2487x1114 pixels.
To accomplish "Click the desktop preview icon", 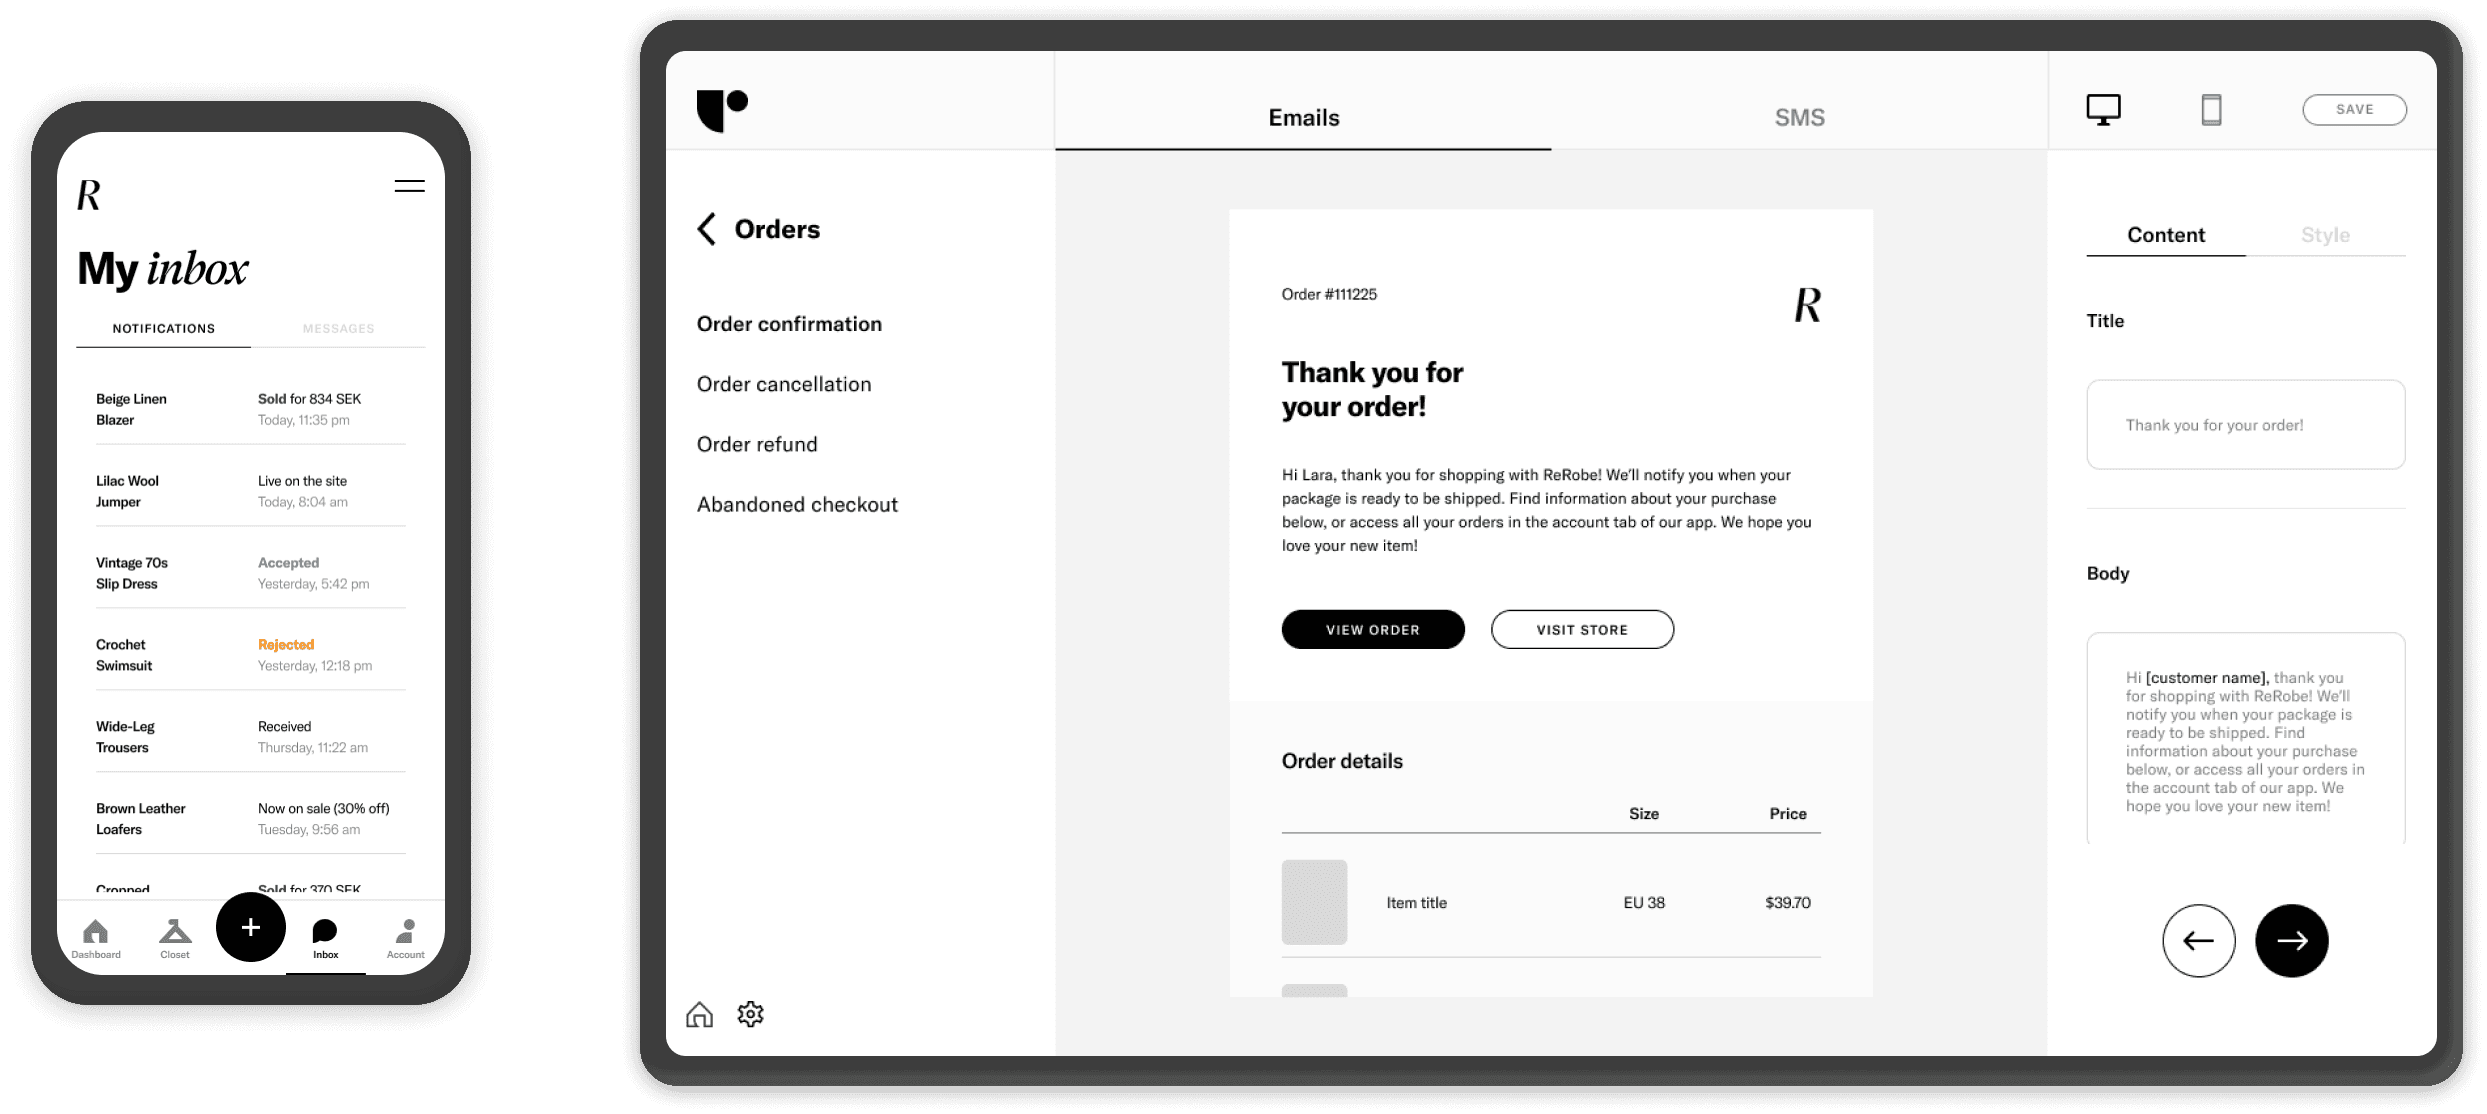I will point(2103,109).
